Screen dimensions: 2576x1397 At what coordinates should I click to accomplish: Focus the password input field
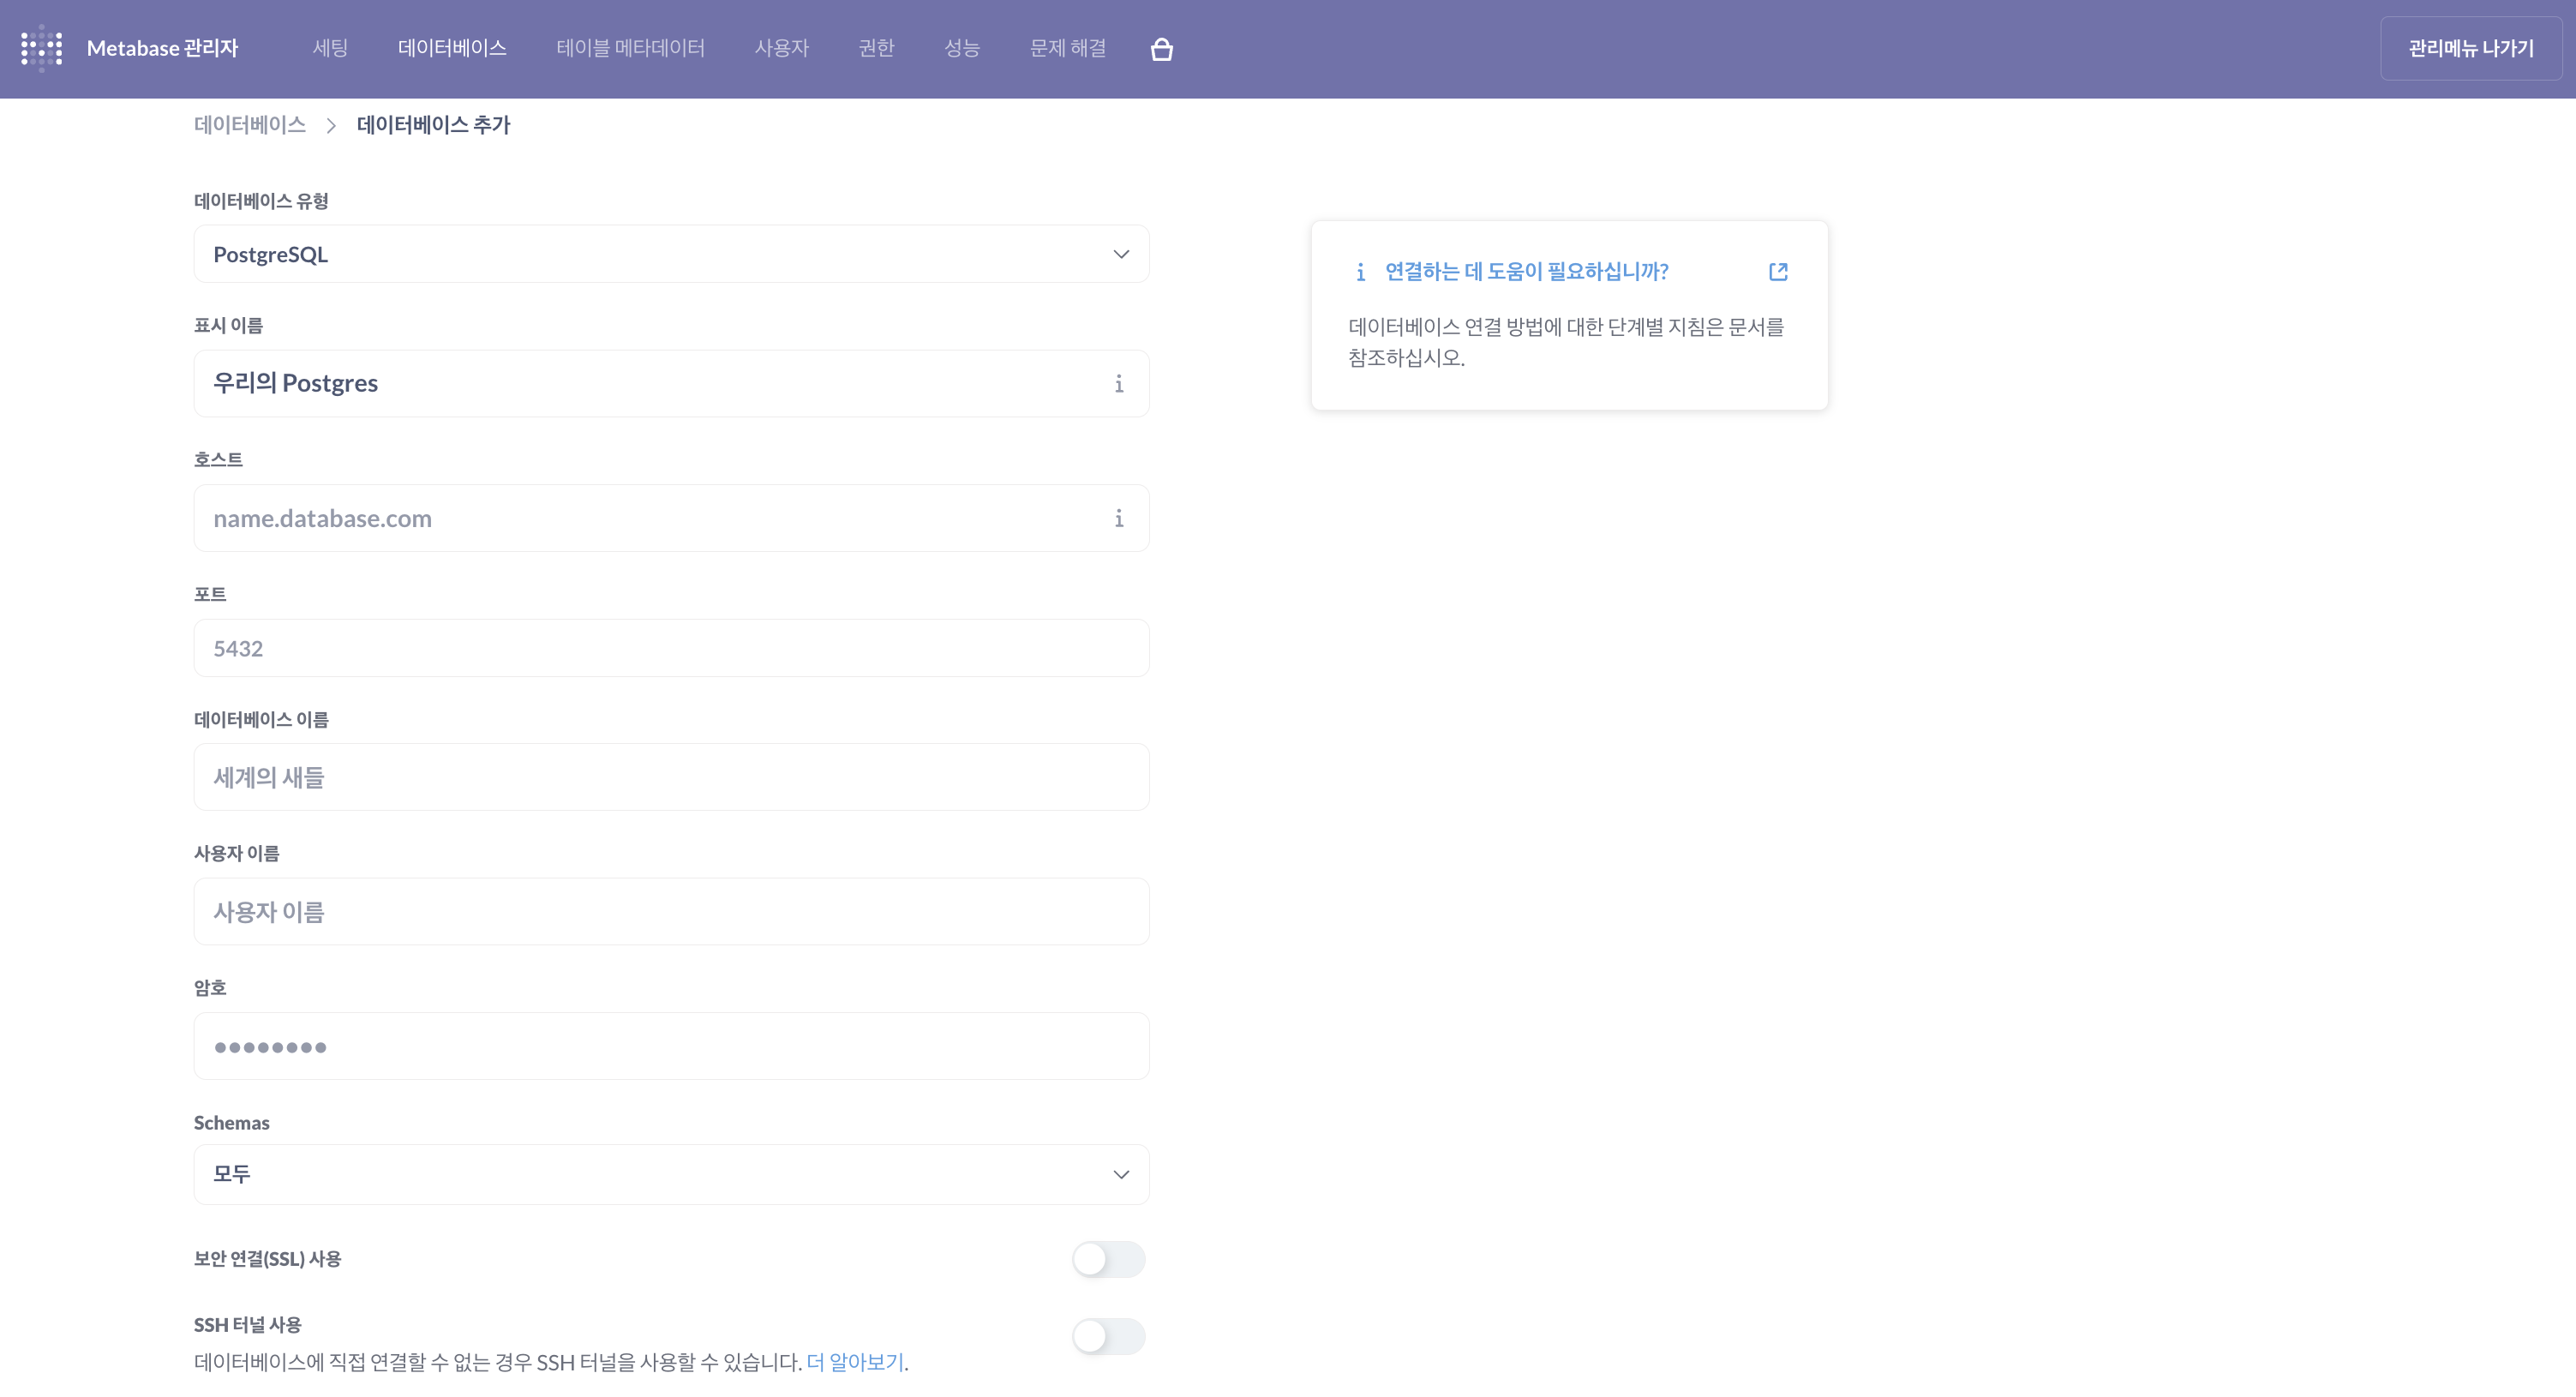point(670,1046)
